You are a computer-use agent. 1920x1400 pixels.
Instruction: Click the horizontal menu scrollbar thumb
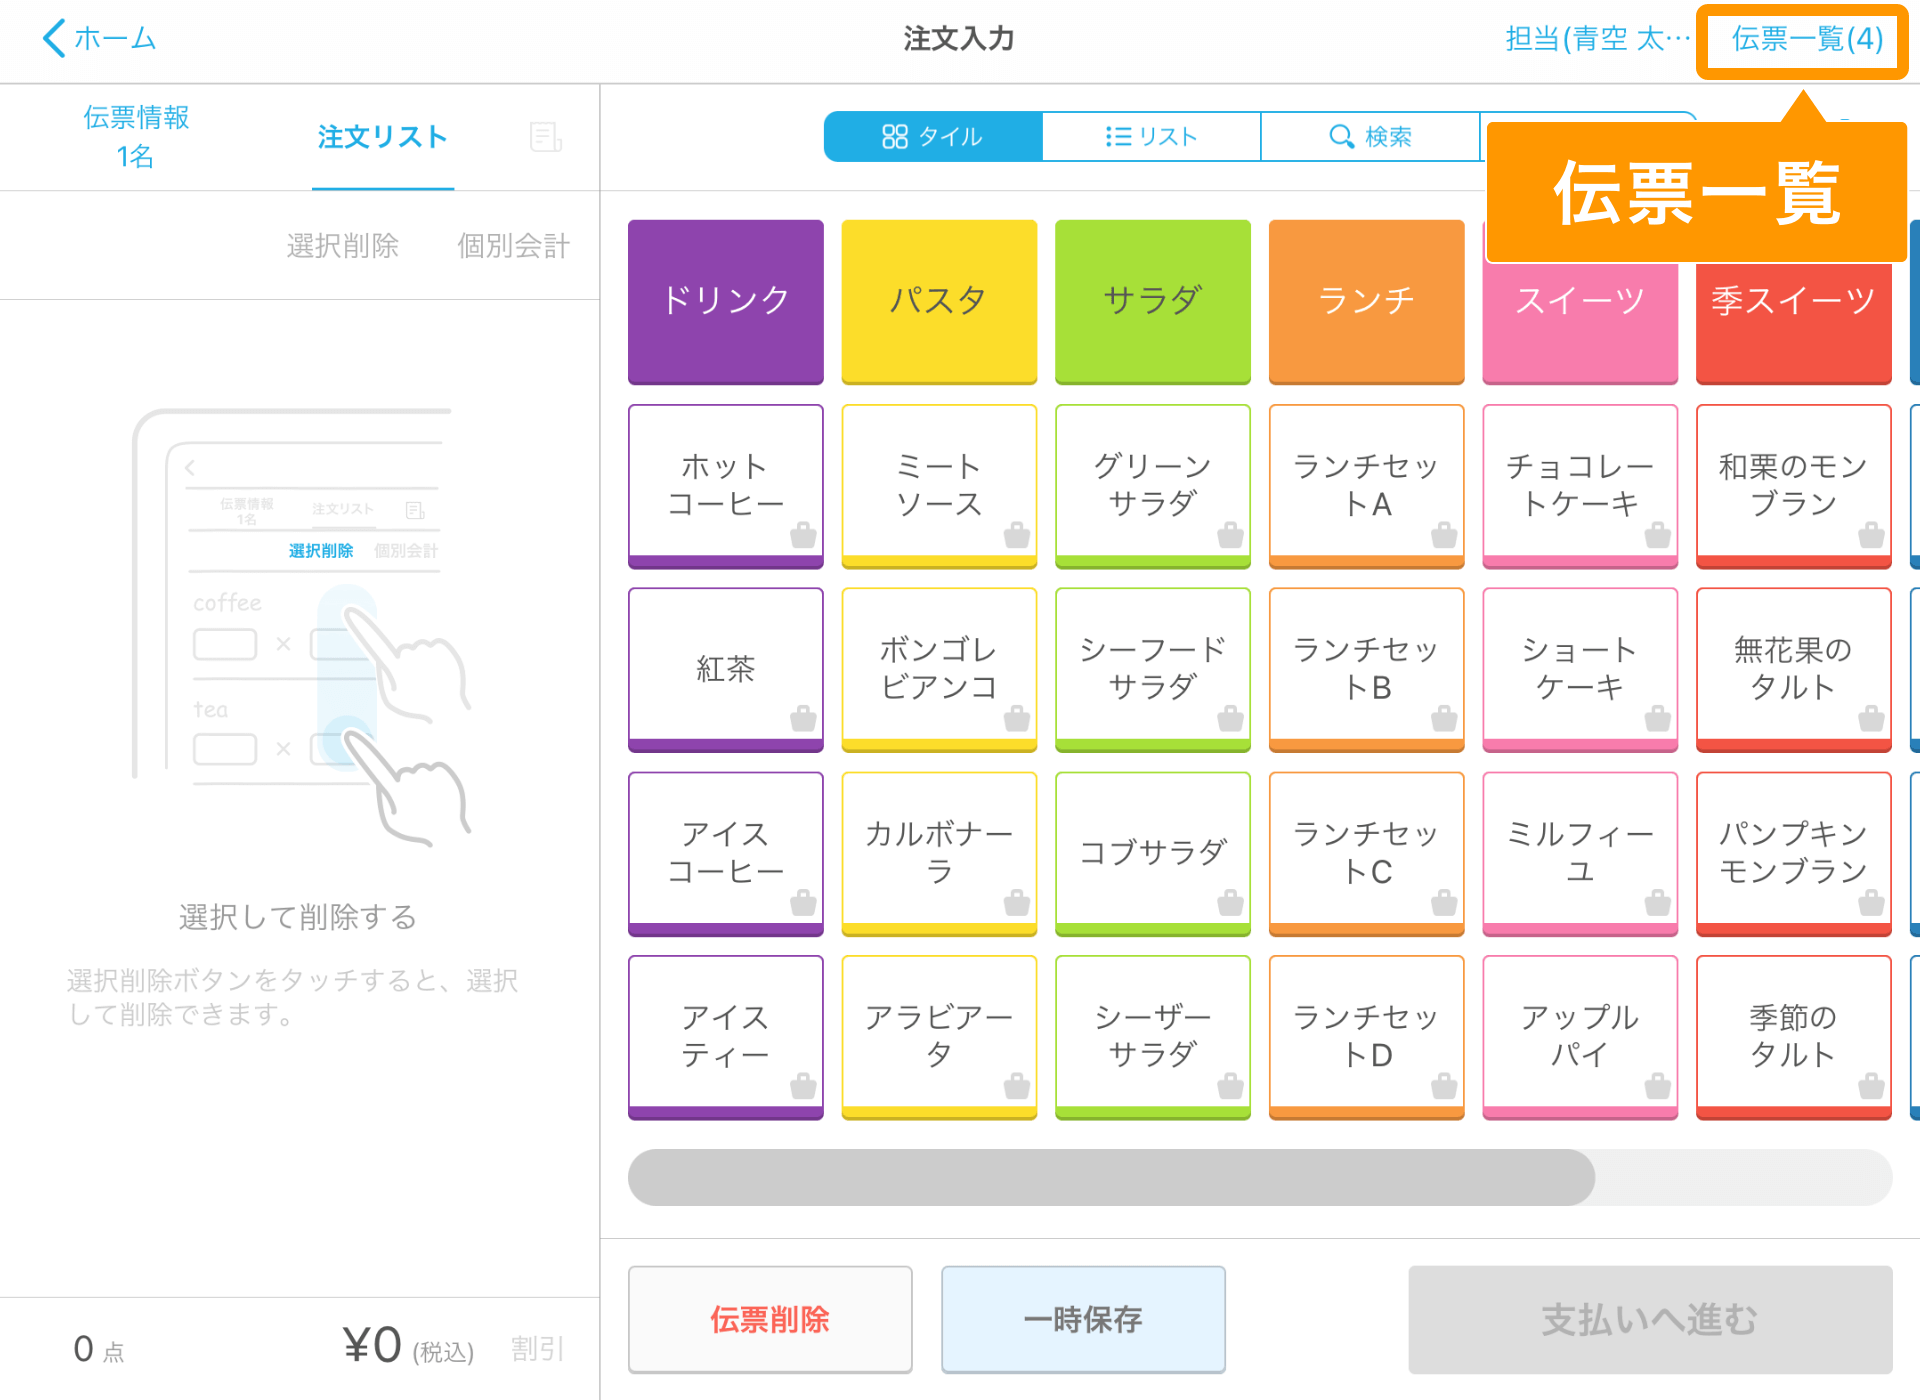tap(1111, 1177)
